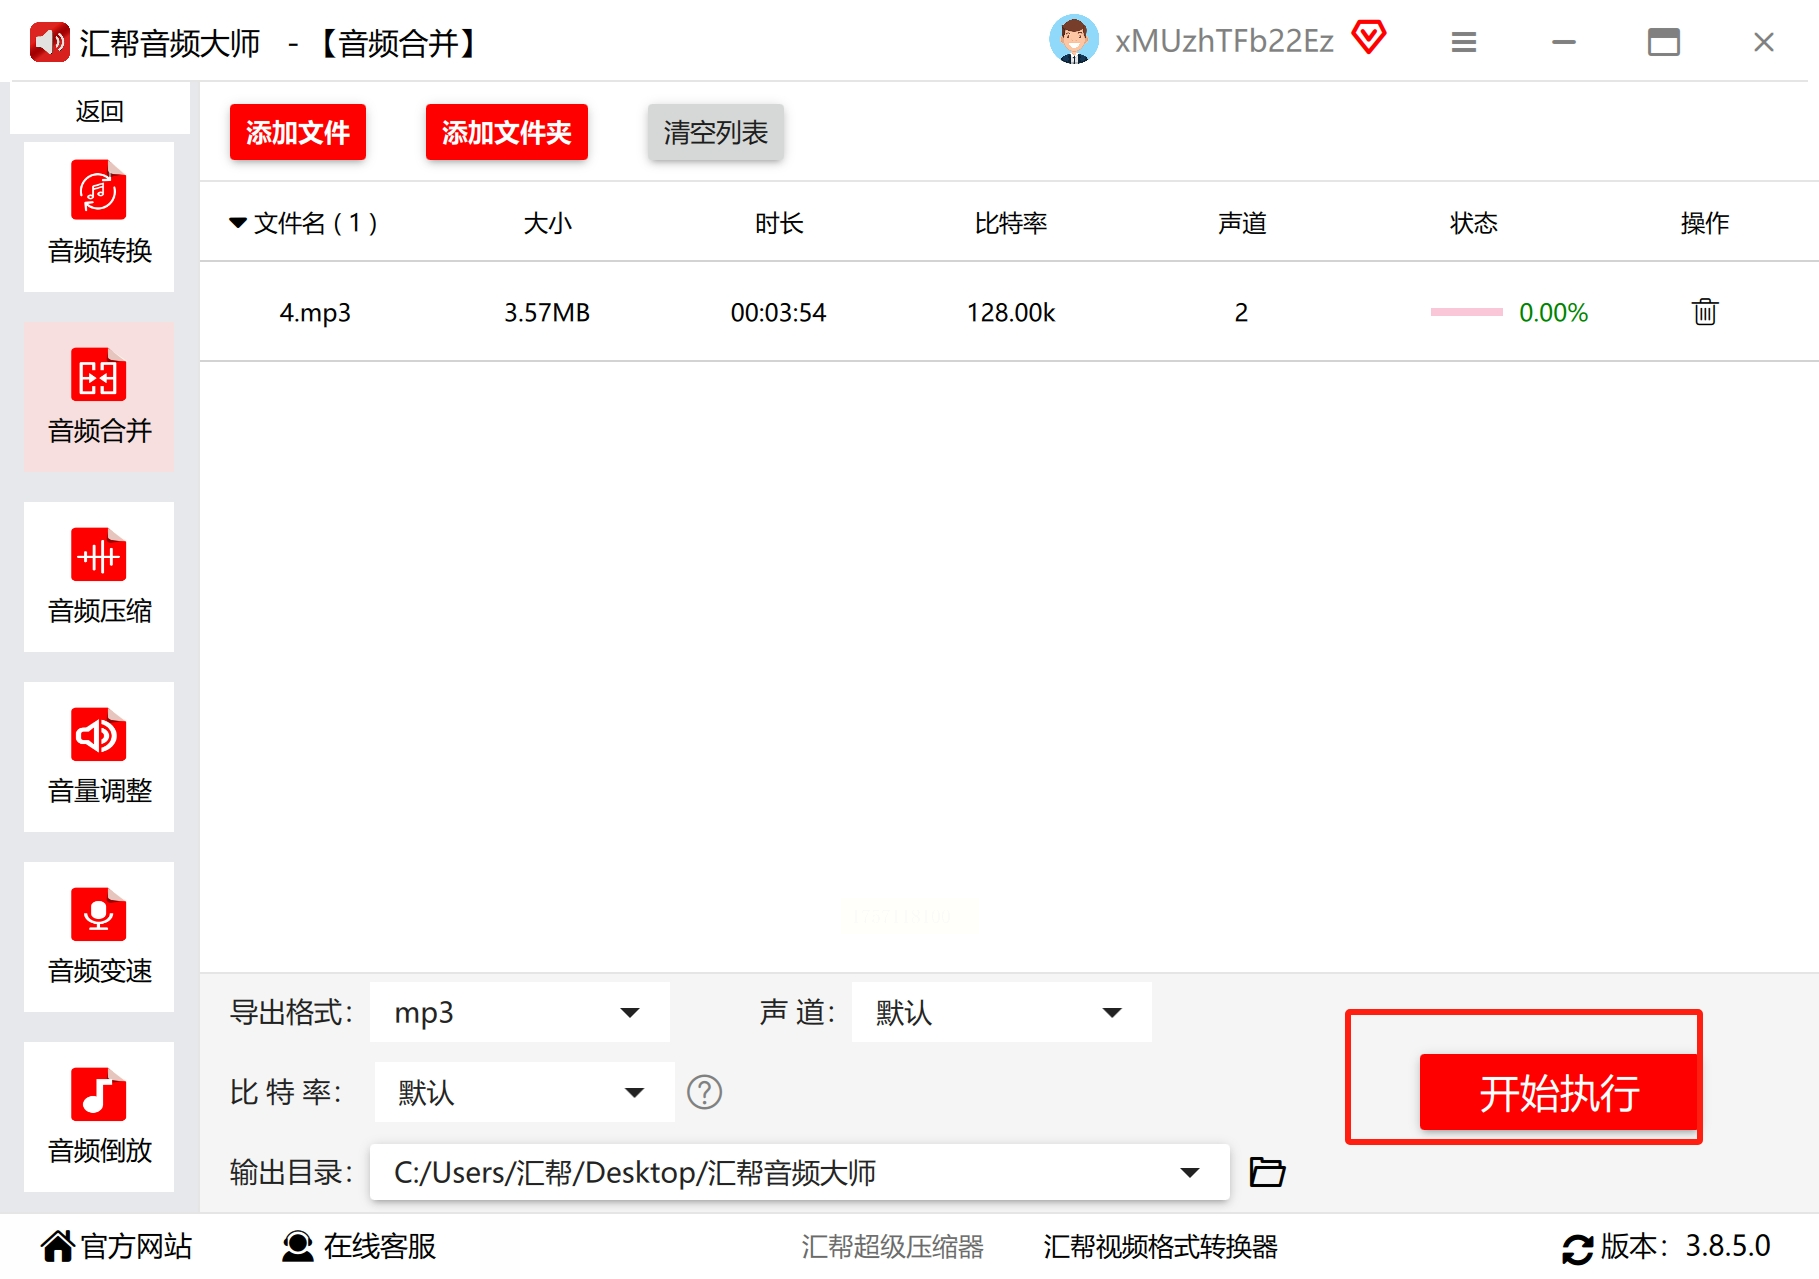This screenshot has height=1279, width=1819.
Task: Open the 音频转换 audio conversion tool
Action: [99, 217]
